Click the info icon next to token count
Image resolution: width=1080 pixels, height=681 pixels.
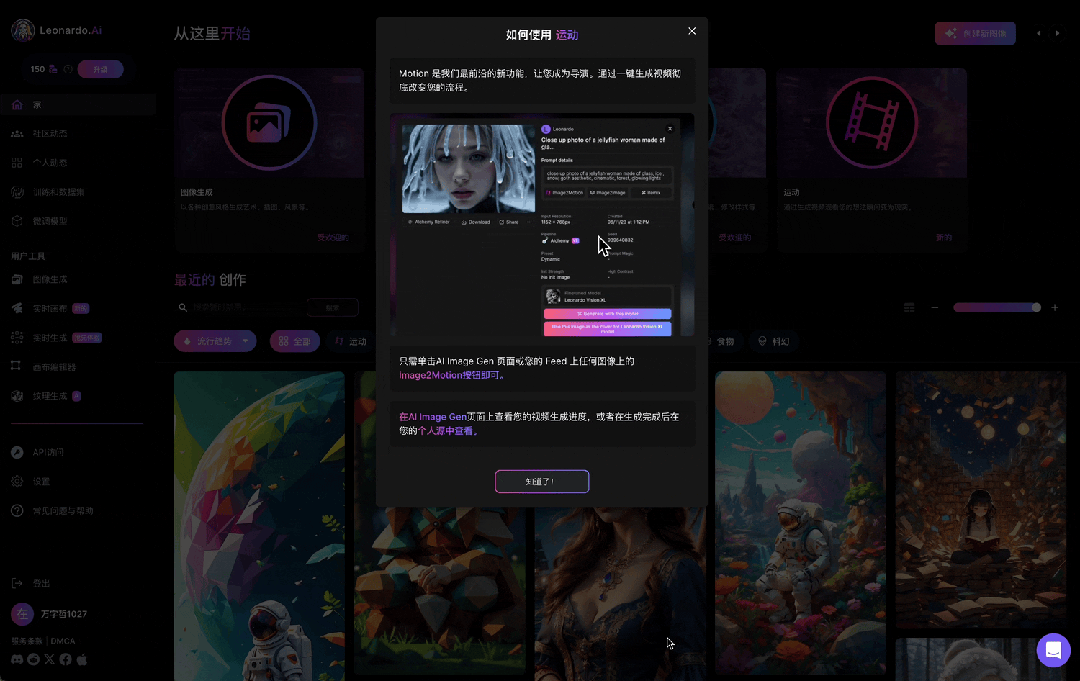click(68, 69)
